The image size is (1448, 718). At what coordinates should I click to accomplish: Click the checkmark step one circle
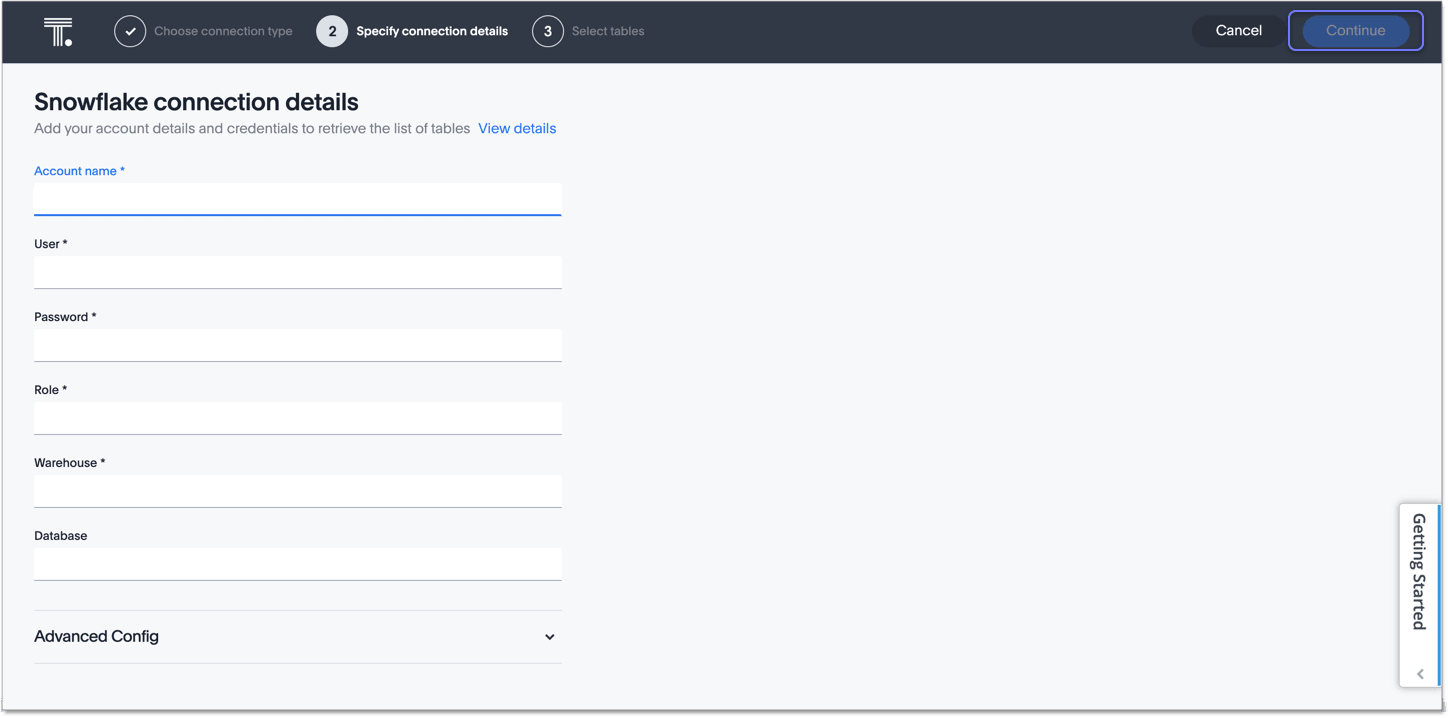130,31
